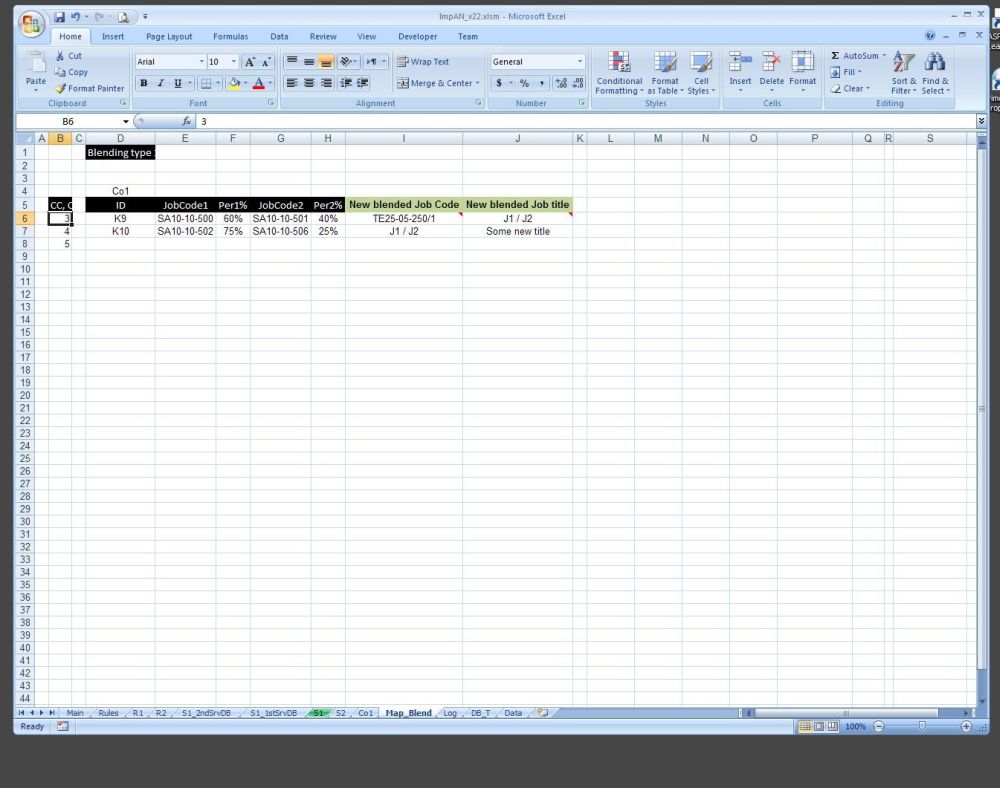Viewport: 1000px width, 788px height.
Task: Click the Increase Font Size icon
Action: (x=250, y=62)
